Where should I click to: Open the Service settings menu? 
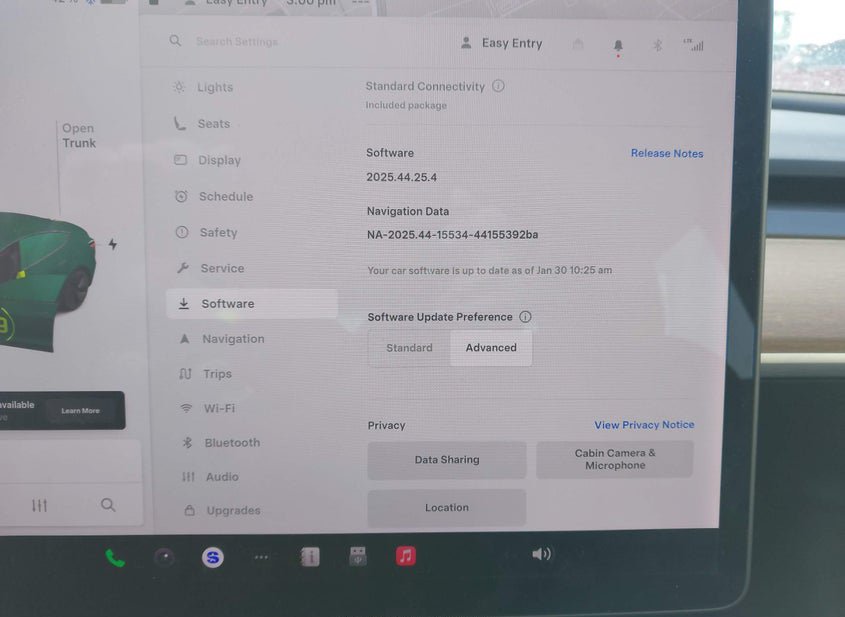tap(210, 268)
